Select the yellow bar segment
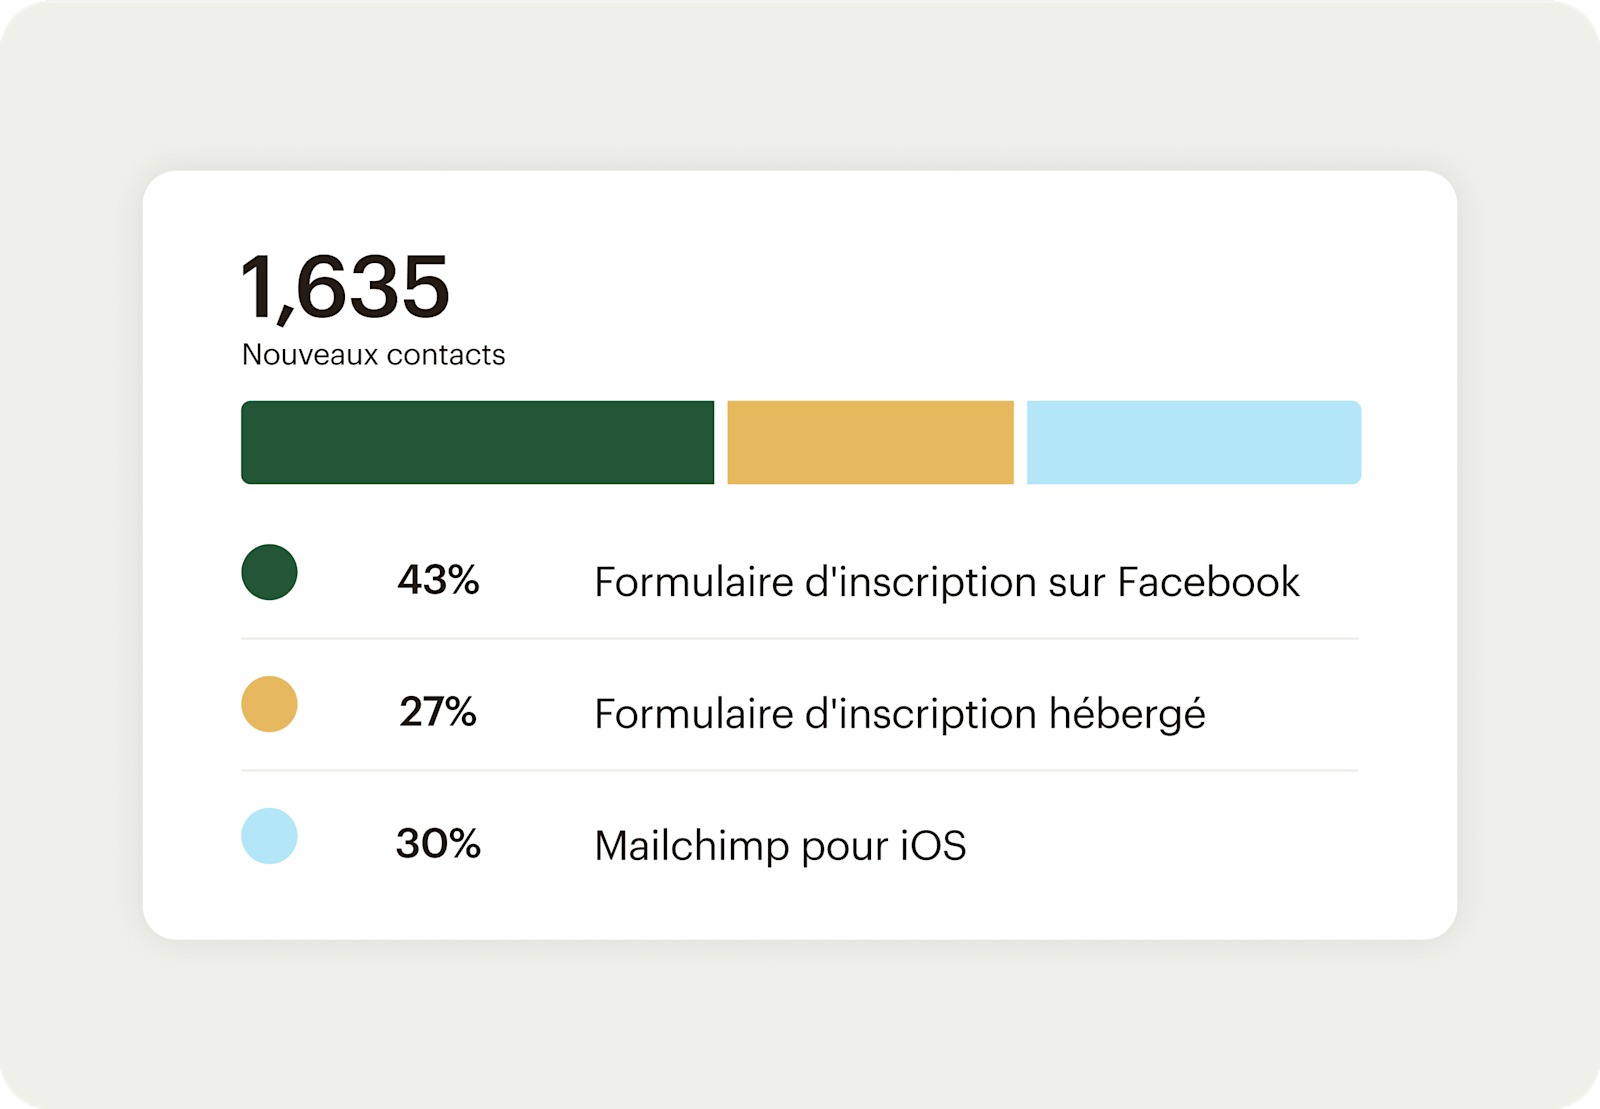 [x=870, y=442]
